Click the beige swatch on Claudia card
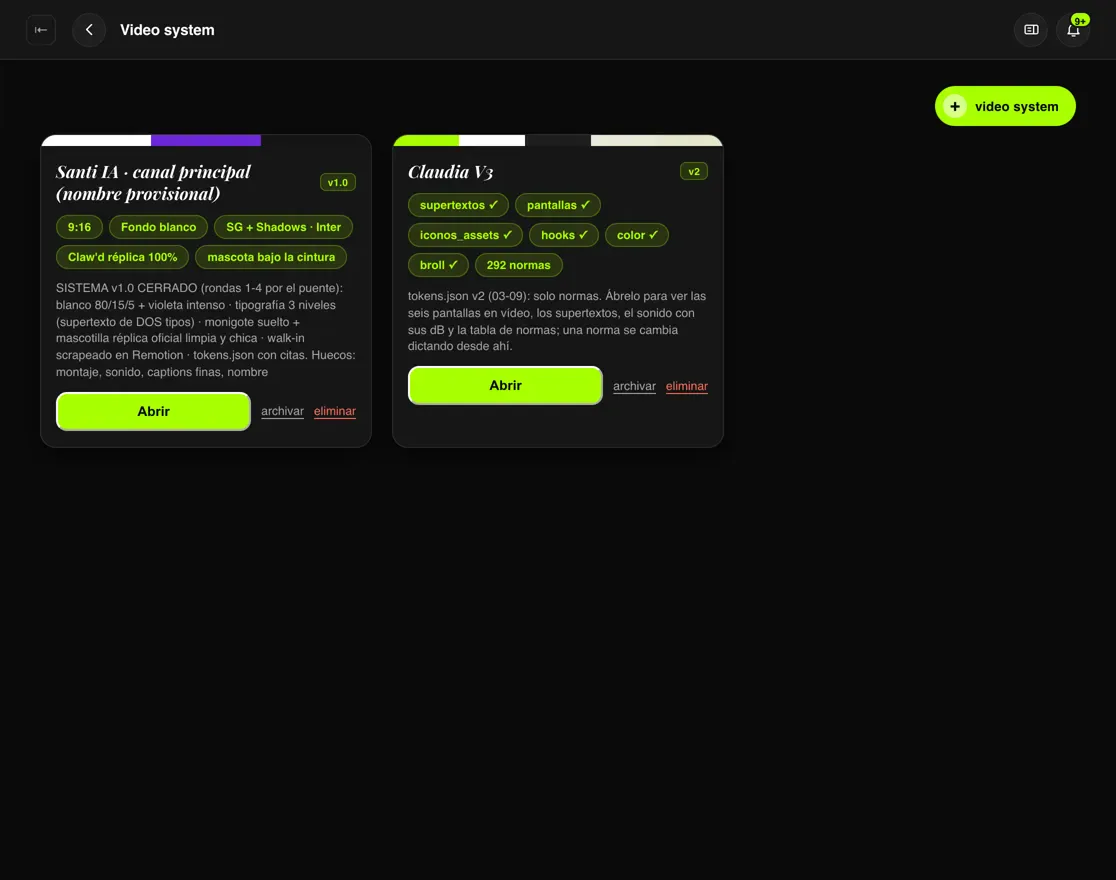1116x880 pixels. [656, 140]
